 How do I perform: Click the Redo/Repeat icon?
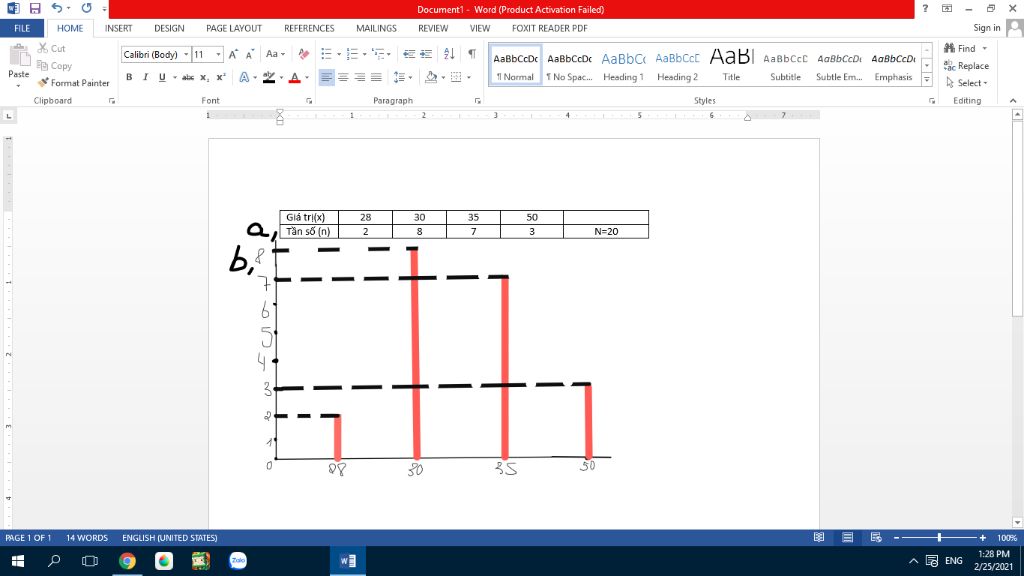(86, 8)
